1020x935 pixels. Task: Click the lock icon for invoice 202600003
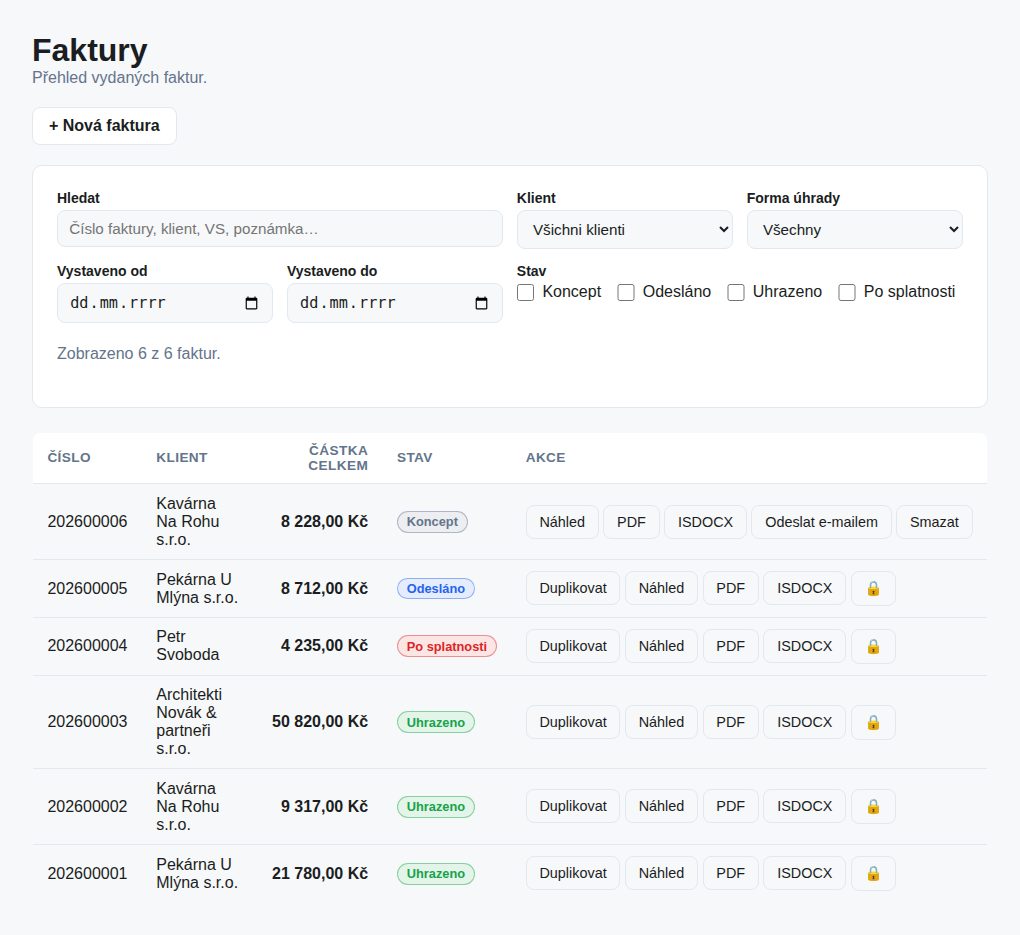click(x=873, y=722)
